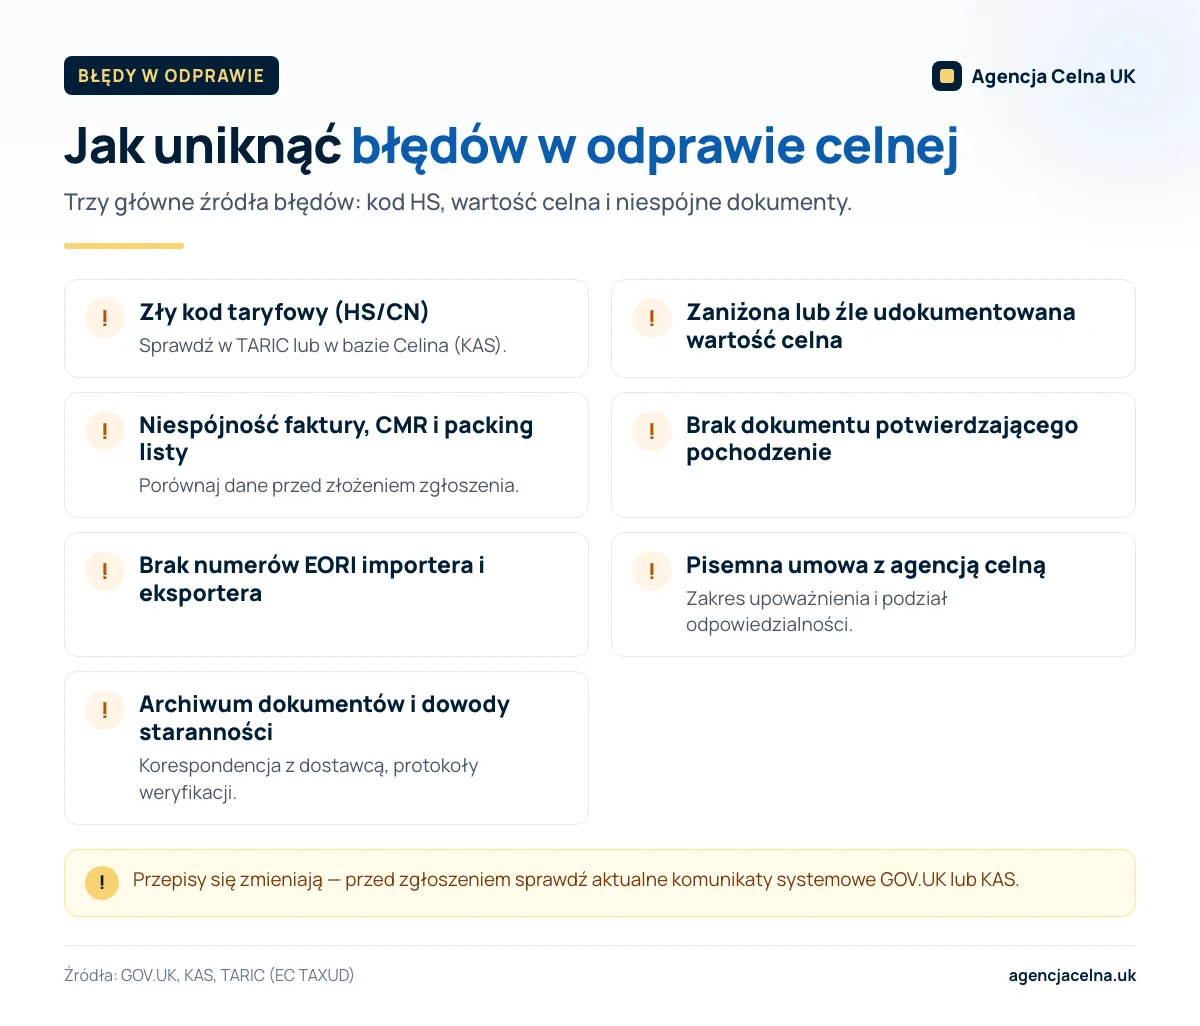Click warning icon beside Pisemna umowa
This screenshot has height=1026, width=1200.
click(x=652, y=572)
